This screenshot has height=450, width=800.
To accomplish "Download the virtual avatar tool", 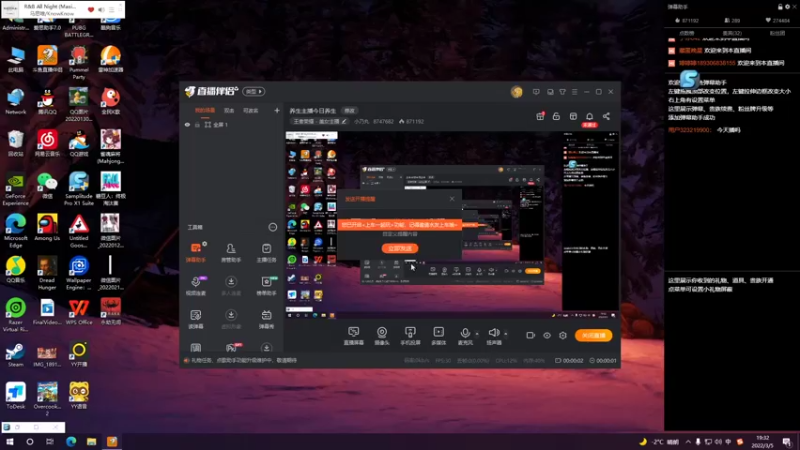I will click(231, 319).
